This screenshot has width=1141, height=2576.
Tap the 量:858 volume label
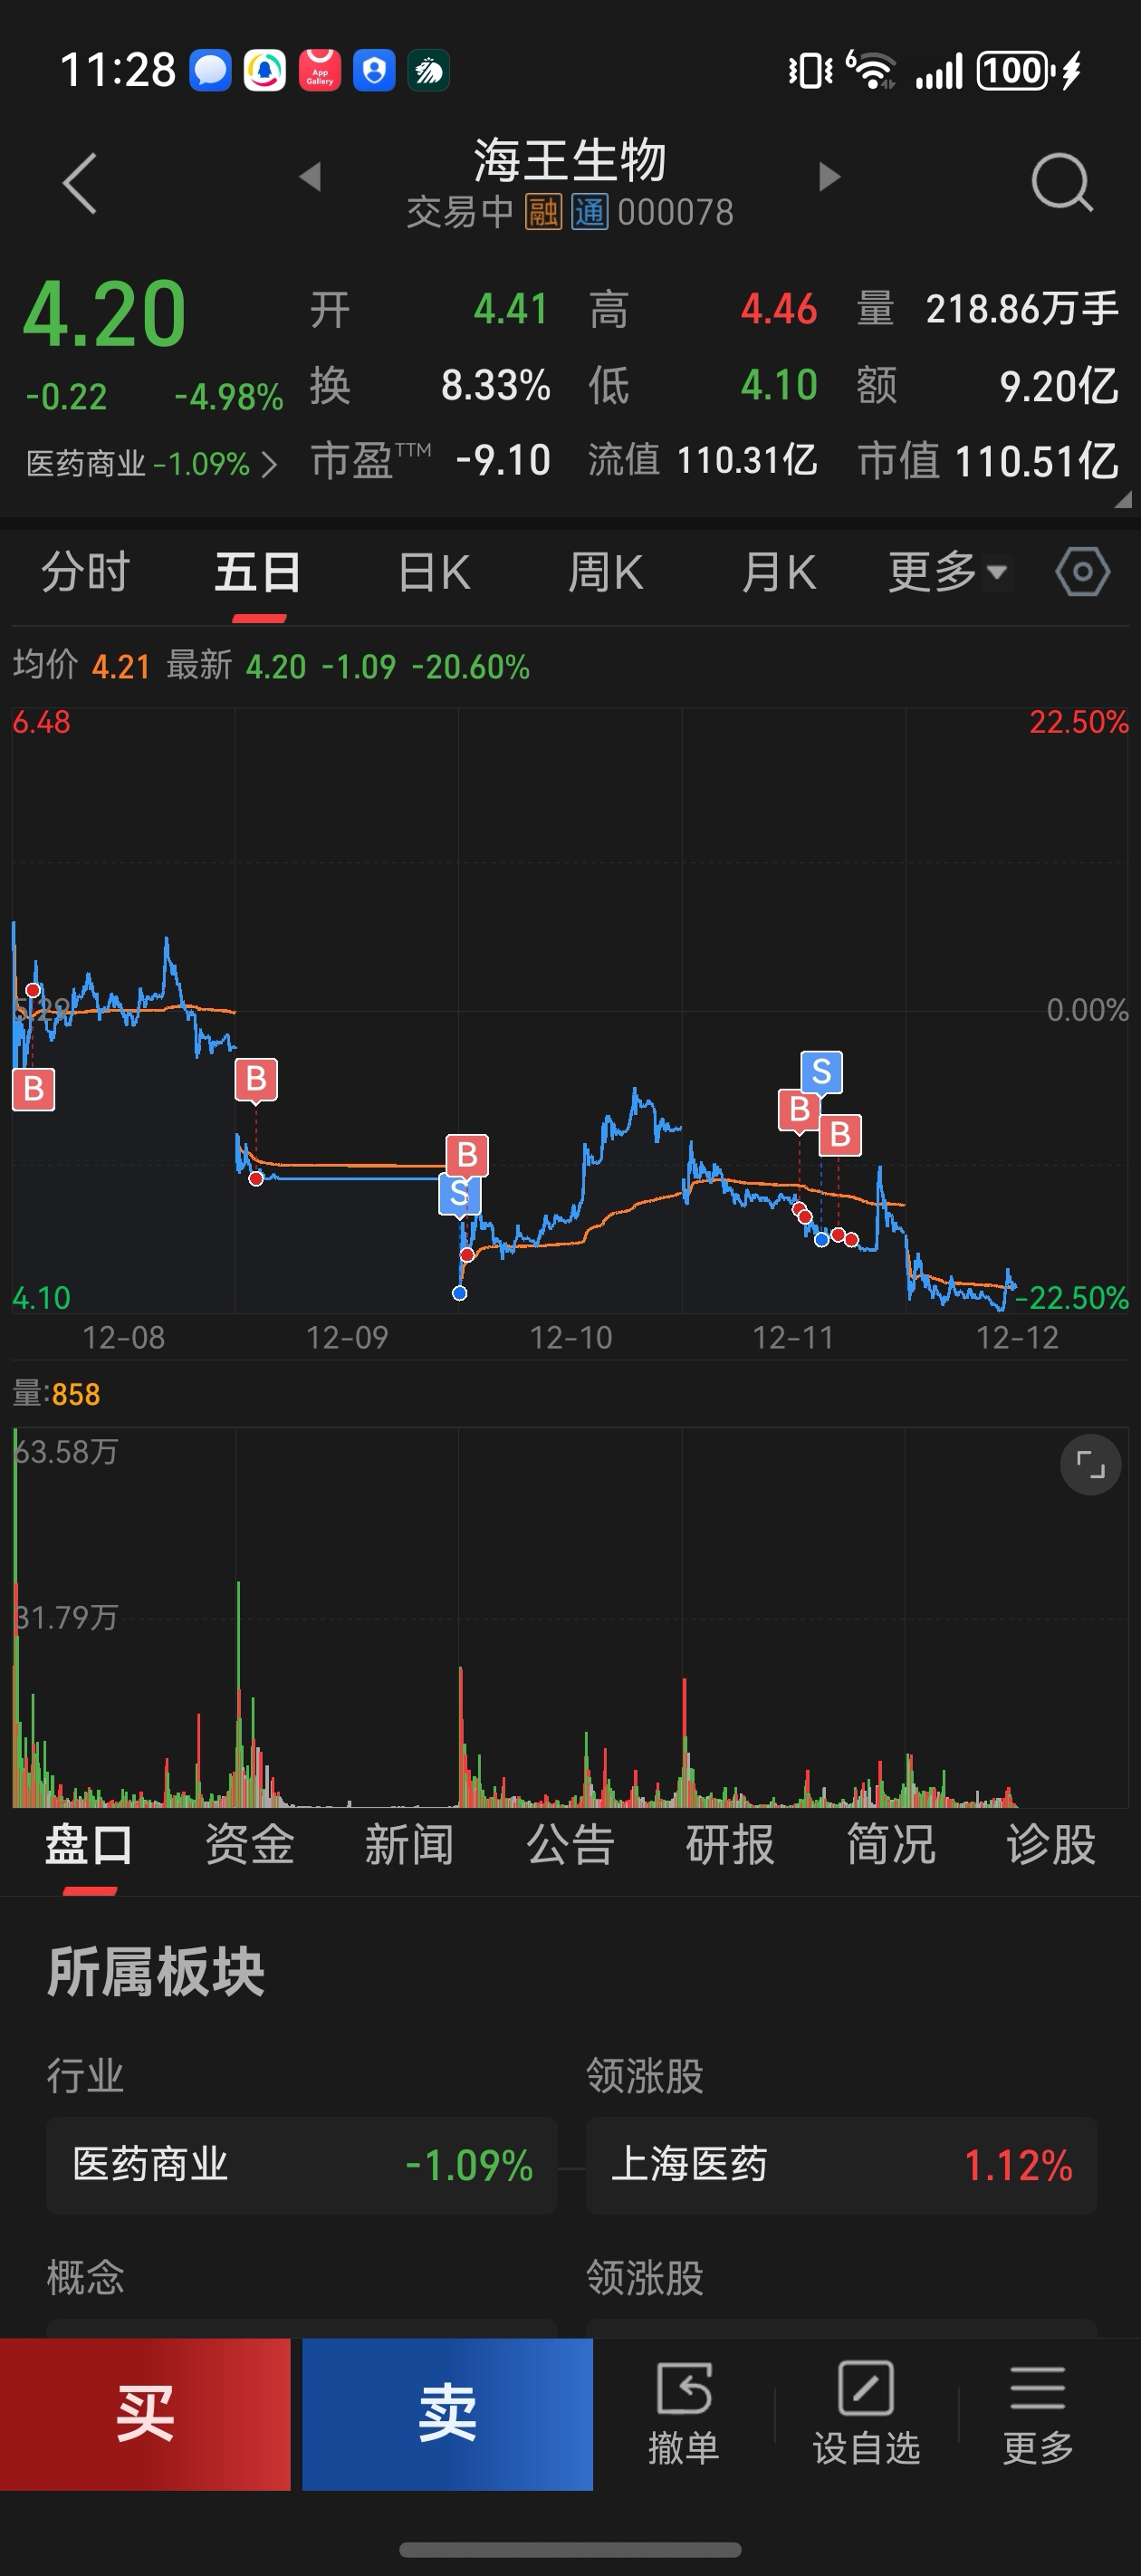click(x=56, y=1394)
